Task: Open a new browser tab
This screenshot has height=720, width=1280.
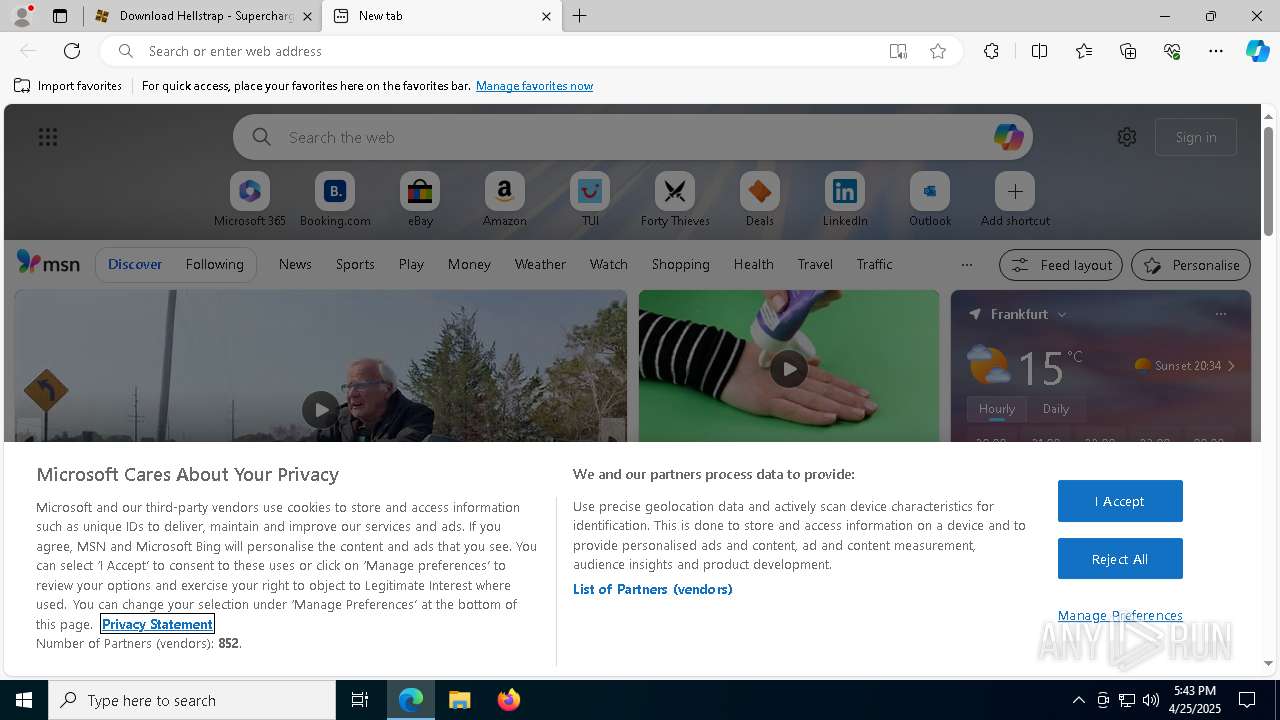Action: (580, 16)
